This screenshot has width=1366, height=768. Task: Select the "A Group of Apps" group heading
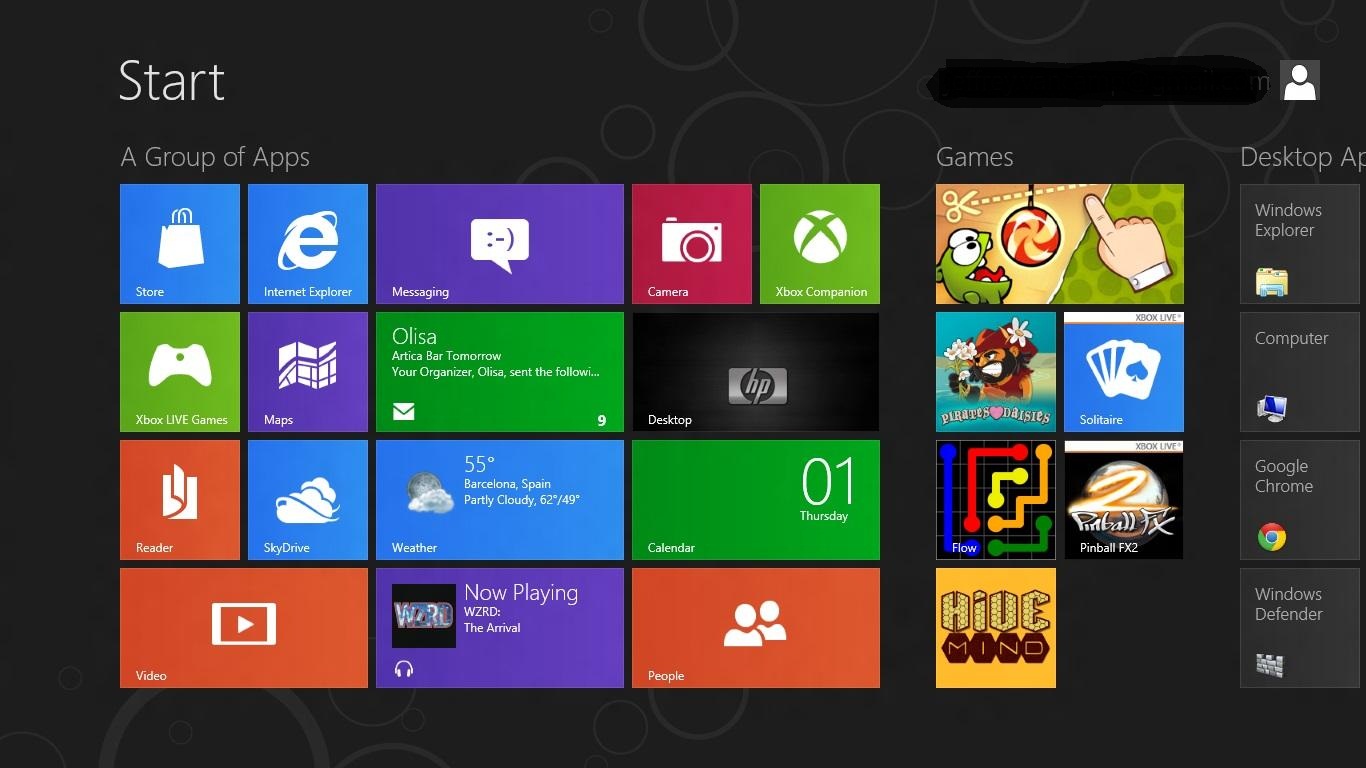click(215, 157)
